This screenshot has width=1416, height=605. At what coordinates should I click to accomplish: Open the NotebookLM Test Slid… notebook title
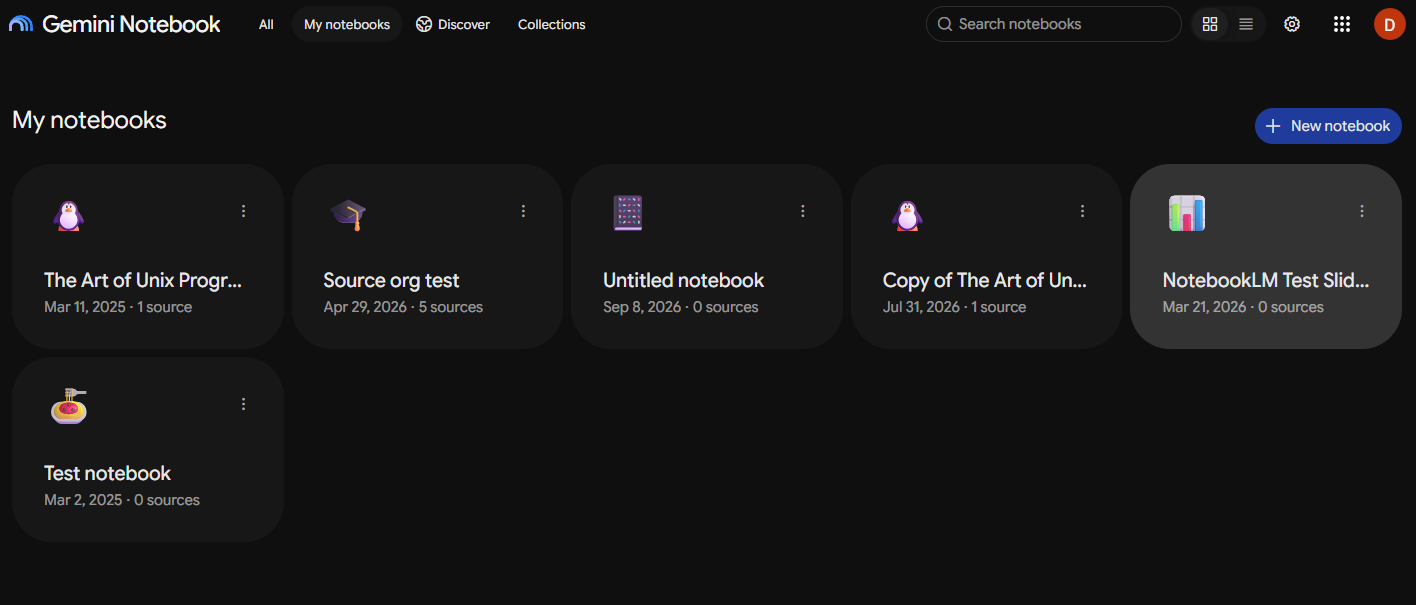tap(1266, 281)
